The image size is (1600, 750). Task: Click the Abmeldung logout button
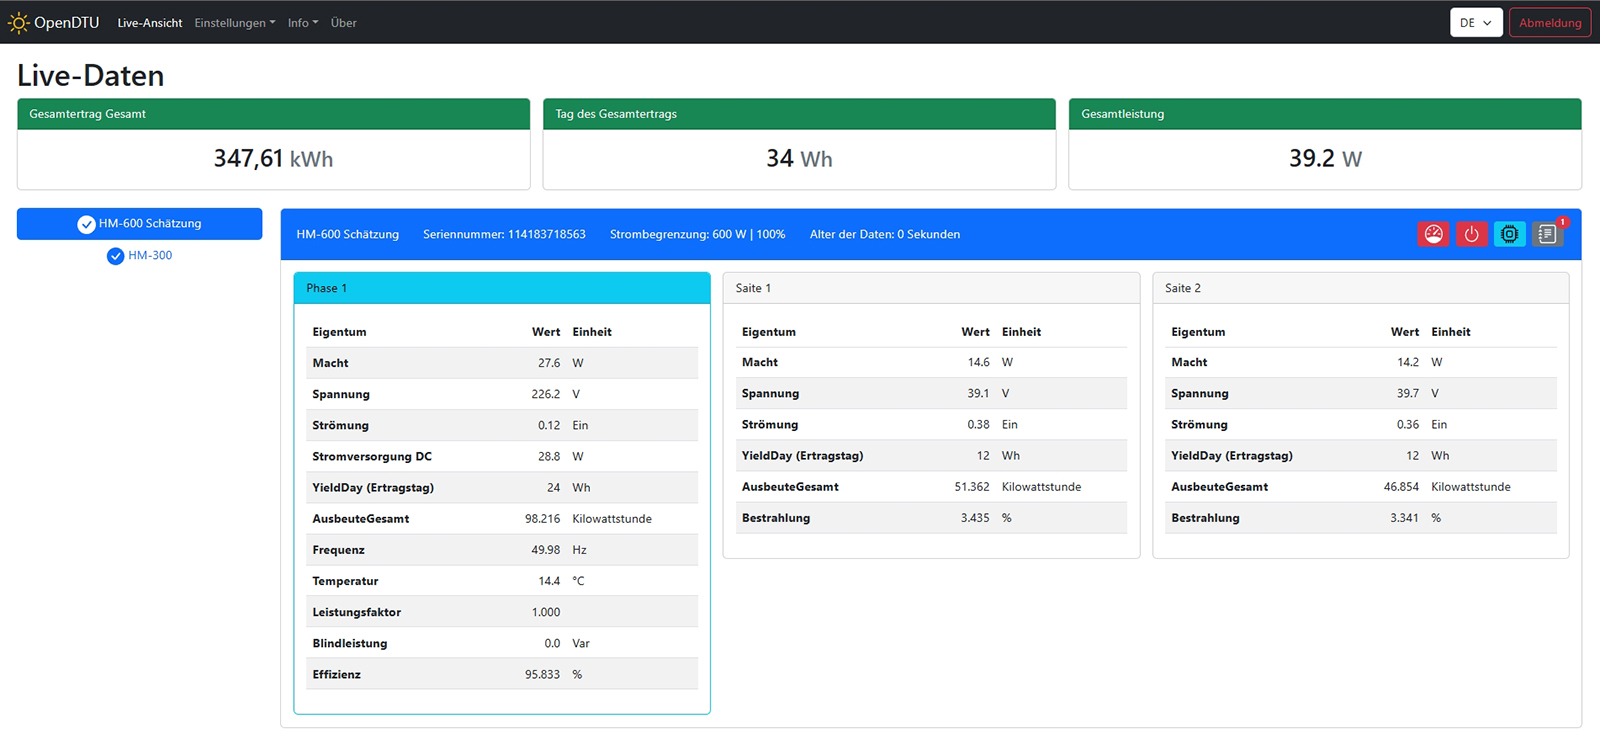point(1550,22)
